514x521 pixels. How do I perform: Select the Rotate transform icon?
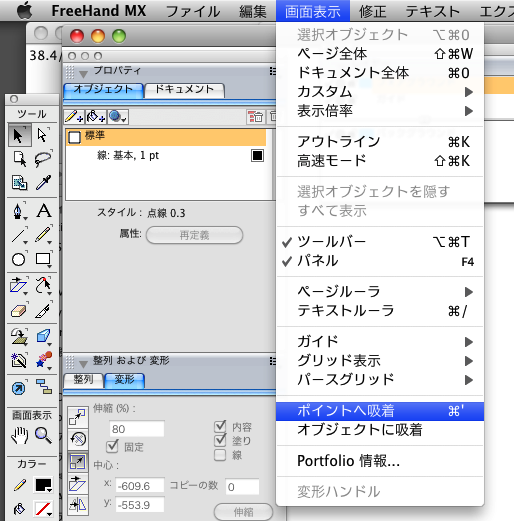78,439
